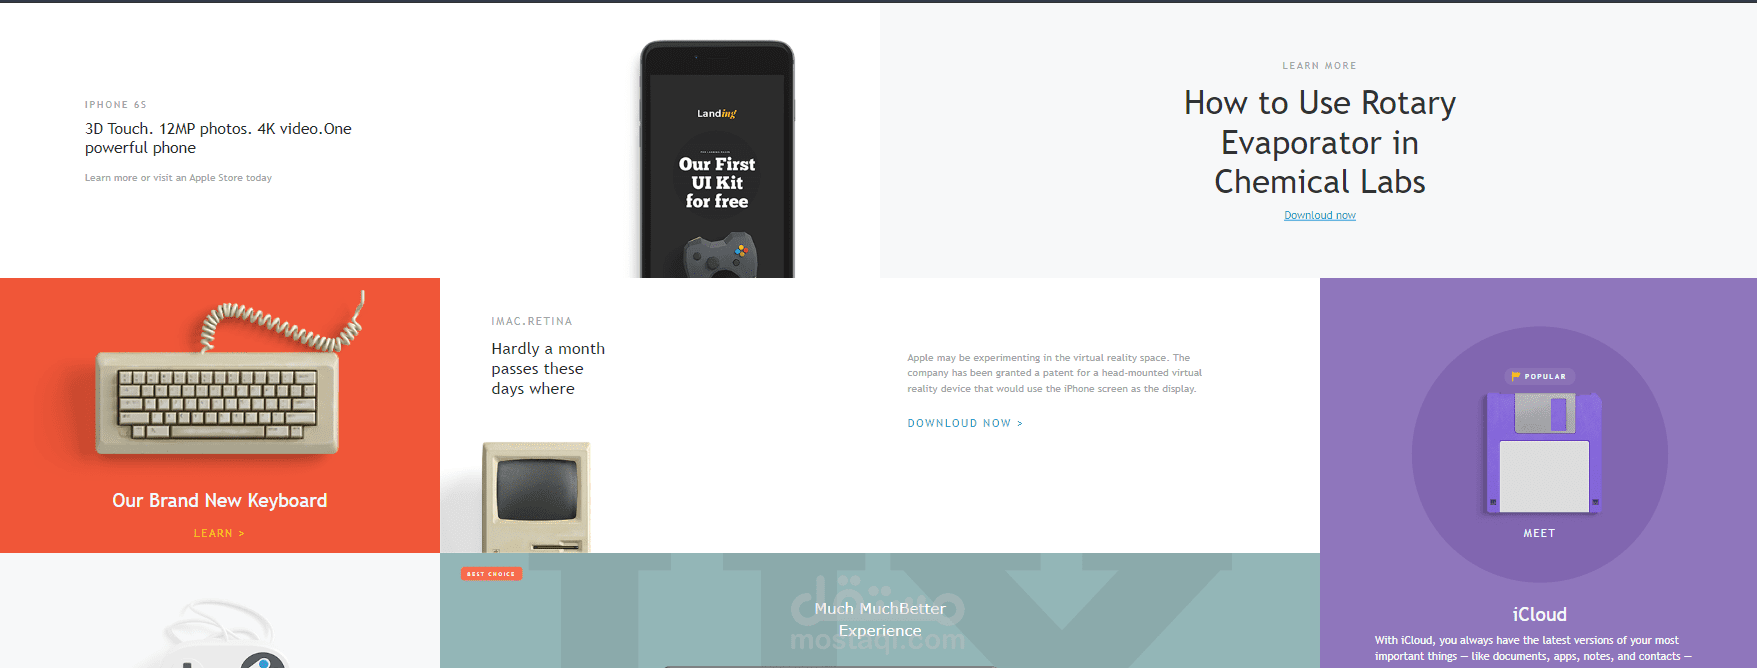The image size is (1757, 668).
Task: Click the floppy disk icon
Action: coord(1544,453)
